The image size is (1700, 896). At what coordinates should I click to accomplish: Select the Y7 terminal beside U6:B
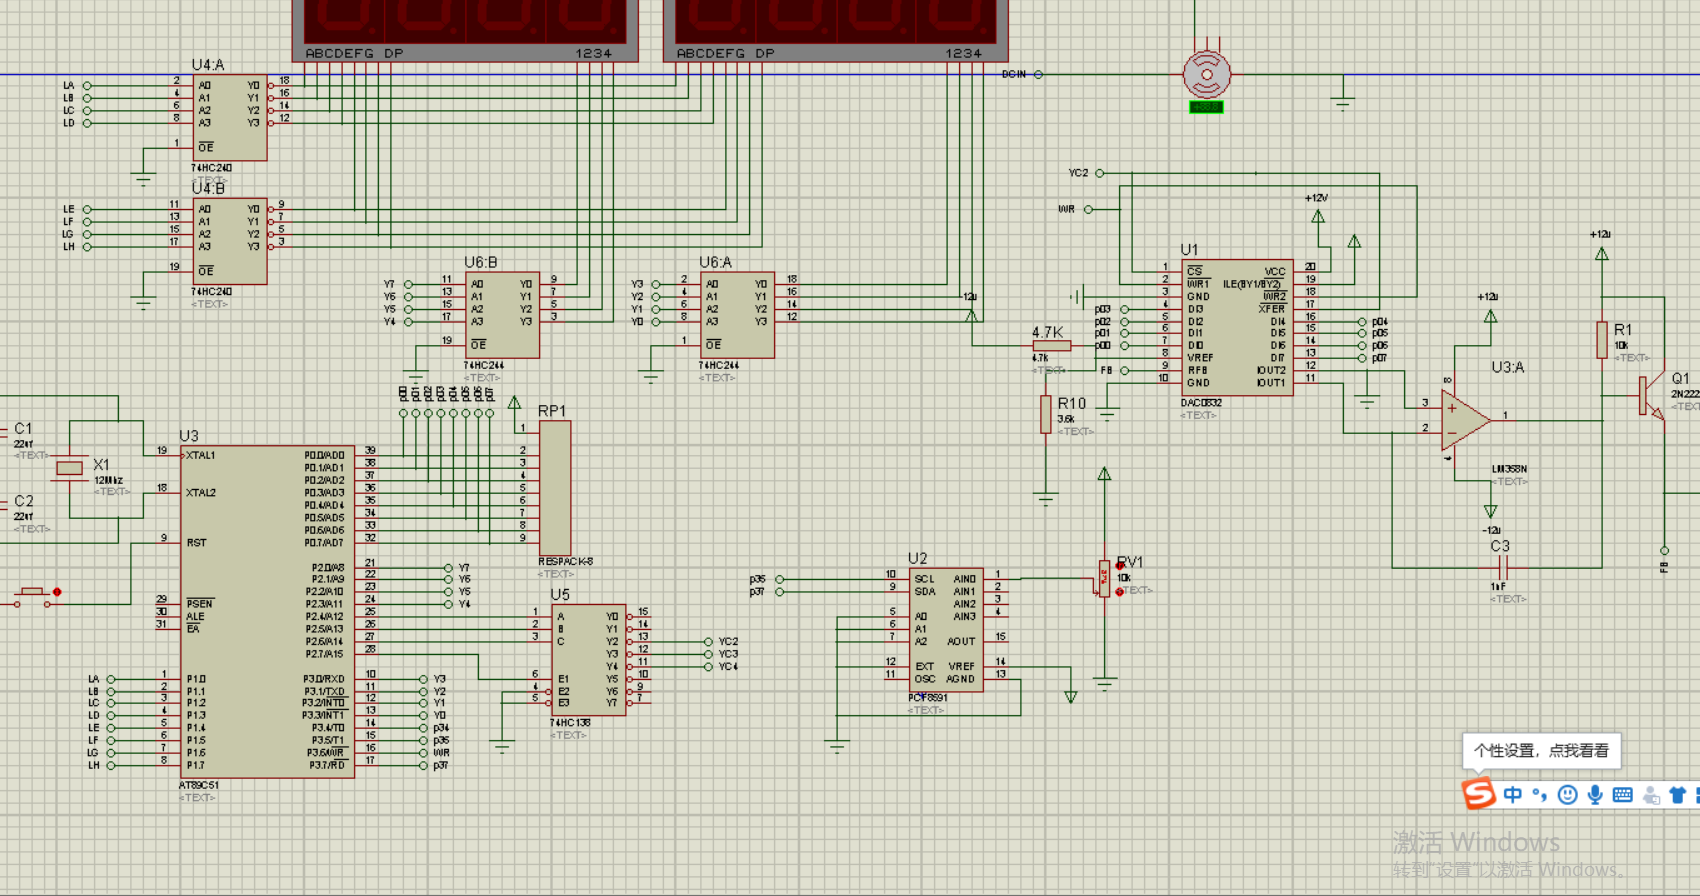[408, 284]
